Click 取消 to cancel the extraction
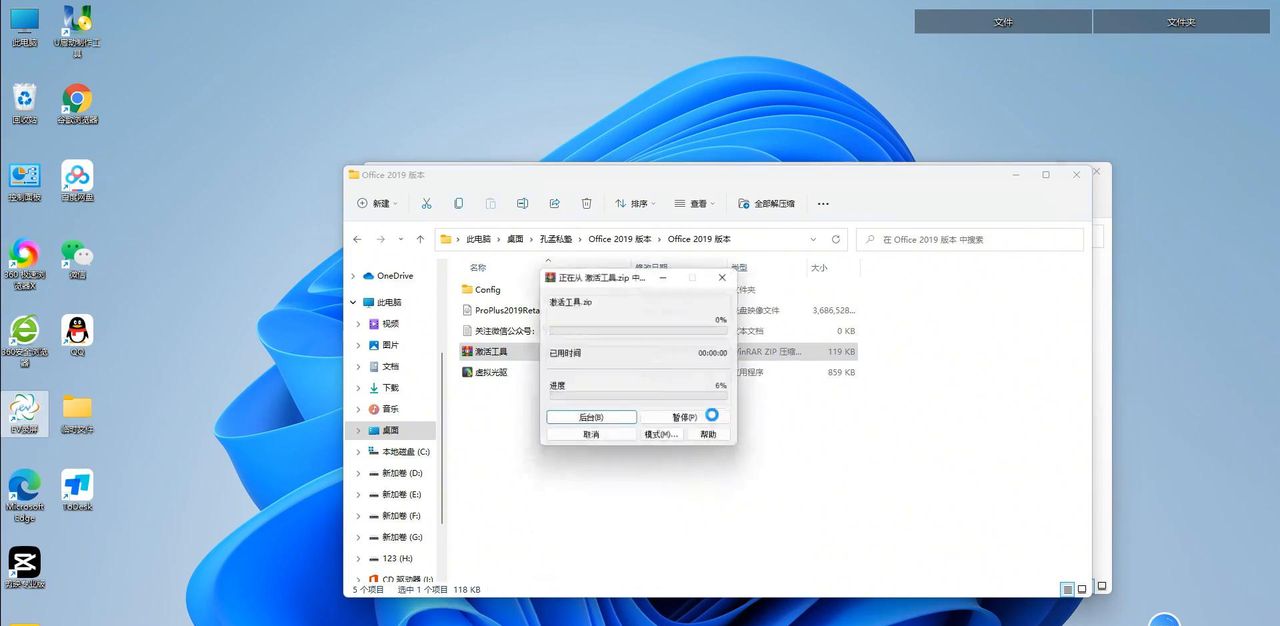The width and height of the screenshot is (1280, 626). (x=592, y=435)
